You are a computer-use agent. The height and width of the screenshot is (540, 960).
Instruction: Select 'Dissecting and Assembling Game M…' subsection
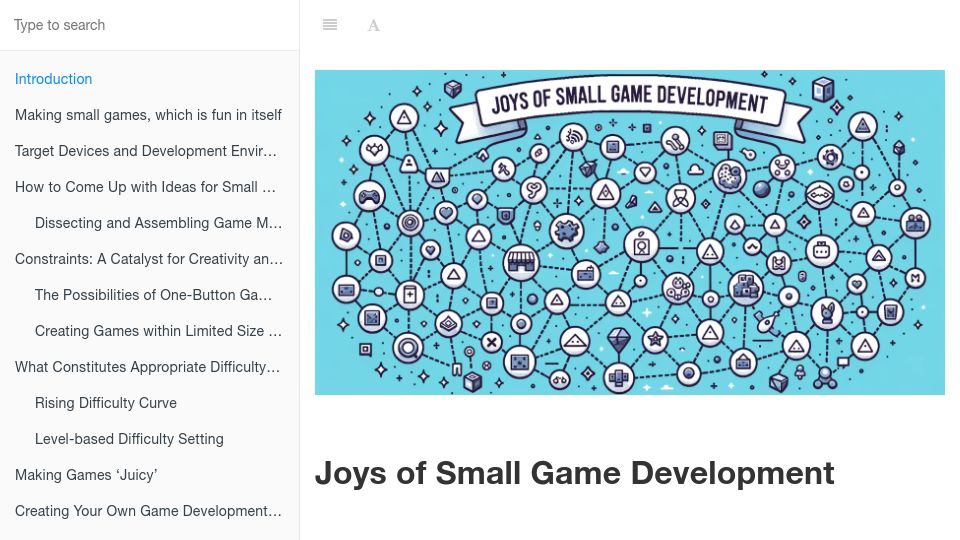click(159, 223)
